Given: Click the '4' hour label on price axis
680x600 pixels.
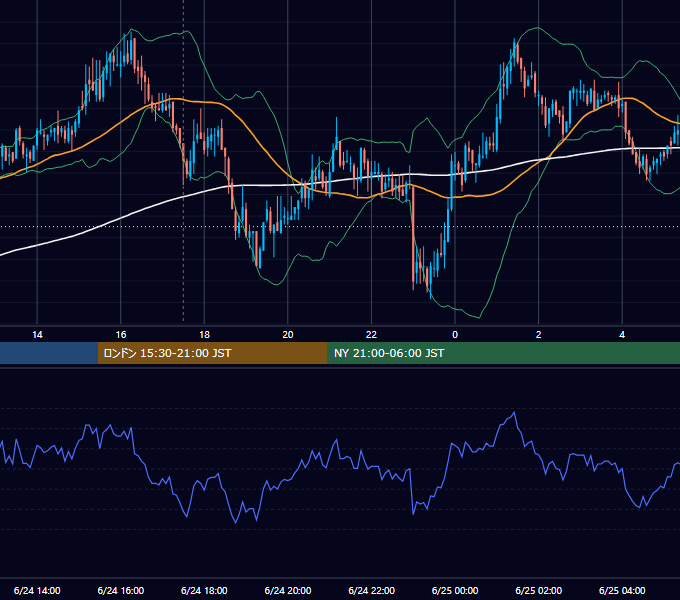Looking at the screenshot, I should click(622, 335).
